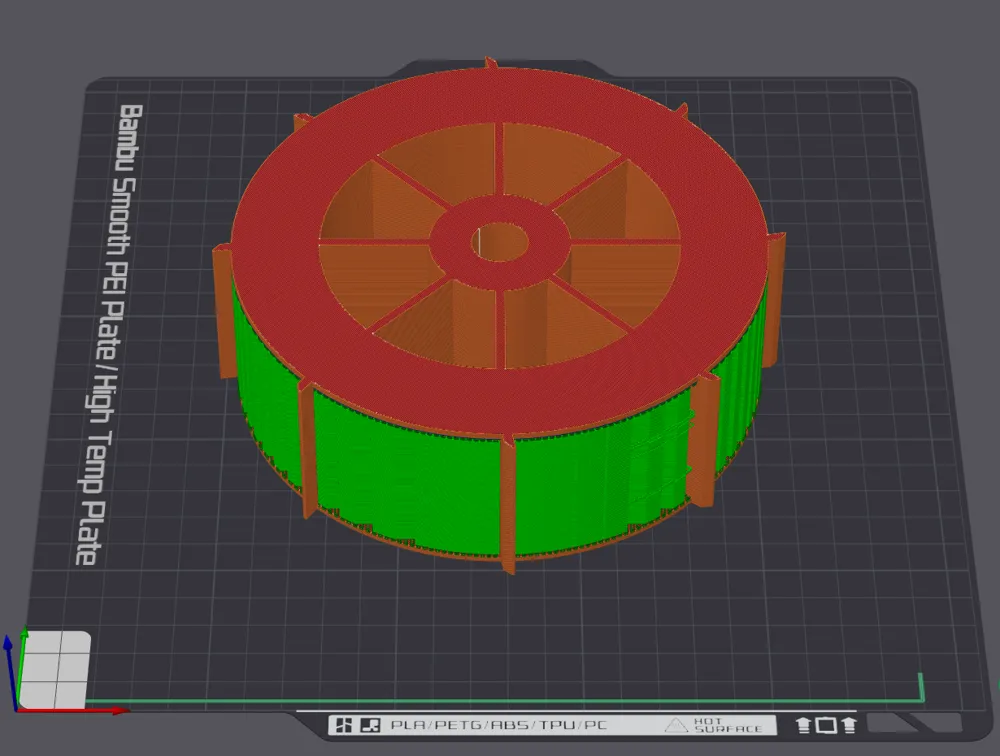Click the HOT SURFACE text label
Screen dimensions: 1000x756
click(728, 725)
